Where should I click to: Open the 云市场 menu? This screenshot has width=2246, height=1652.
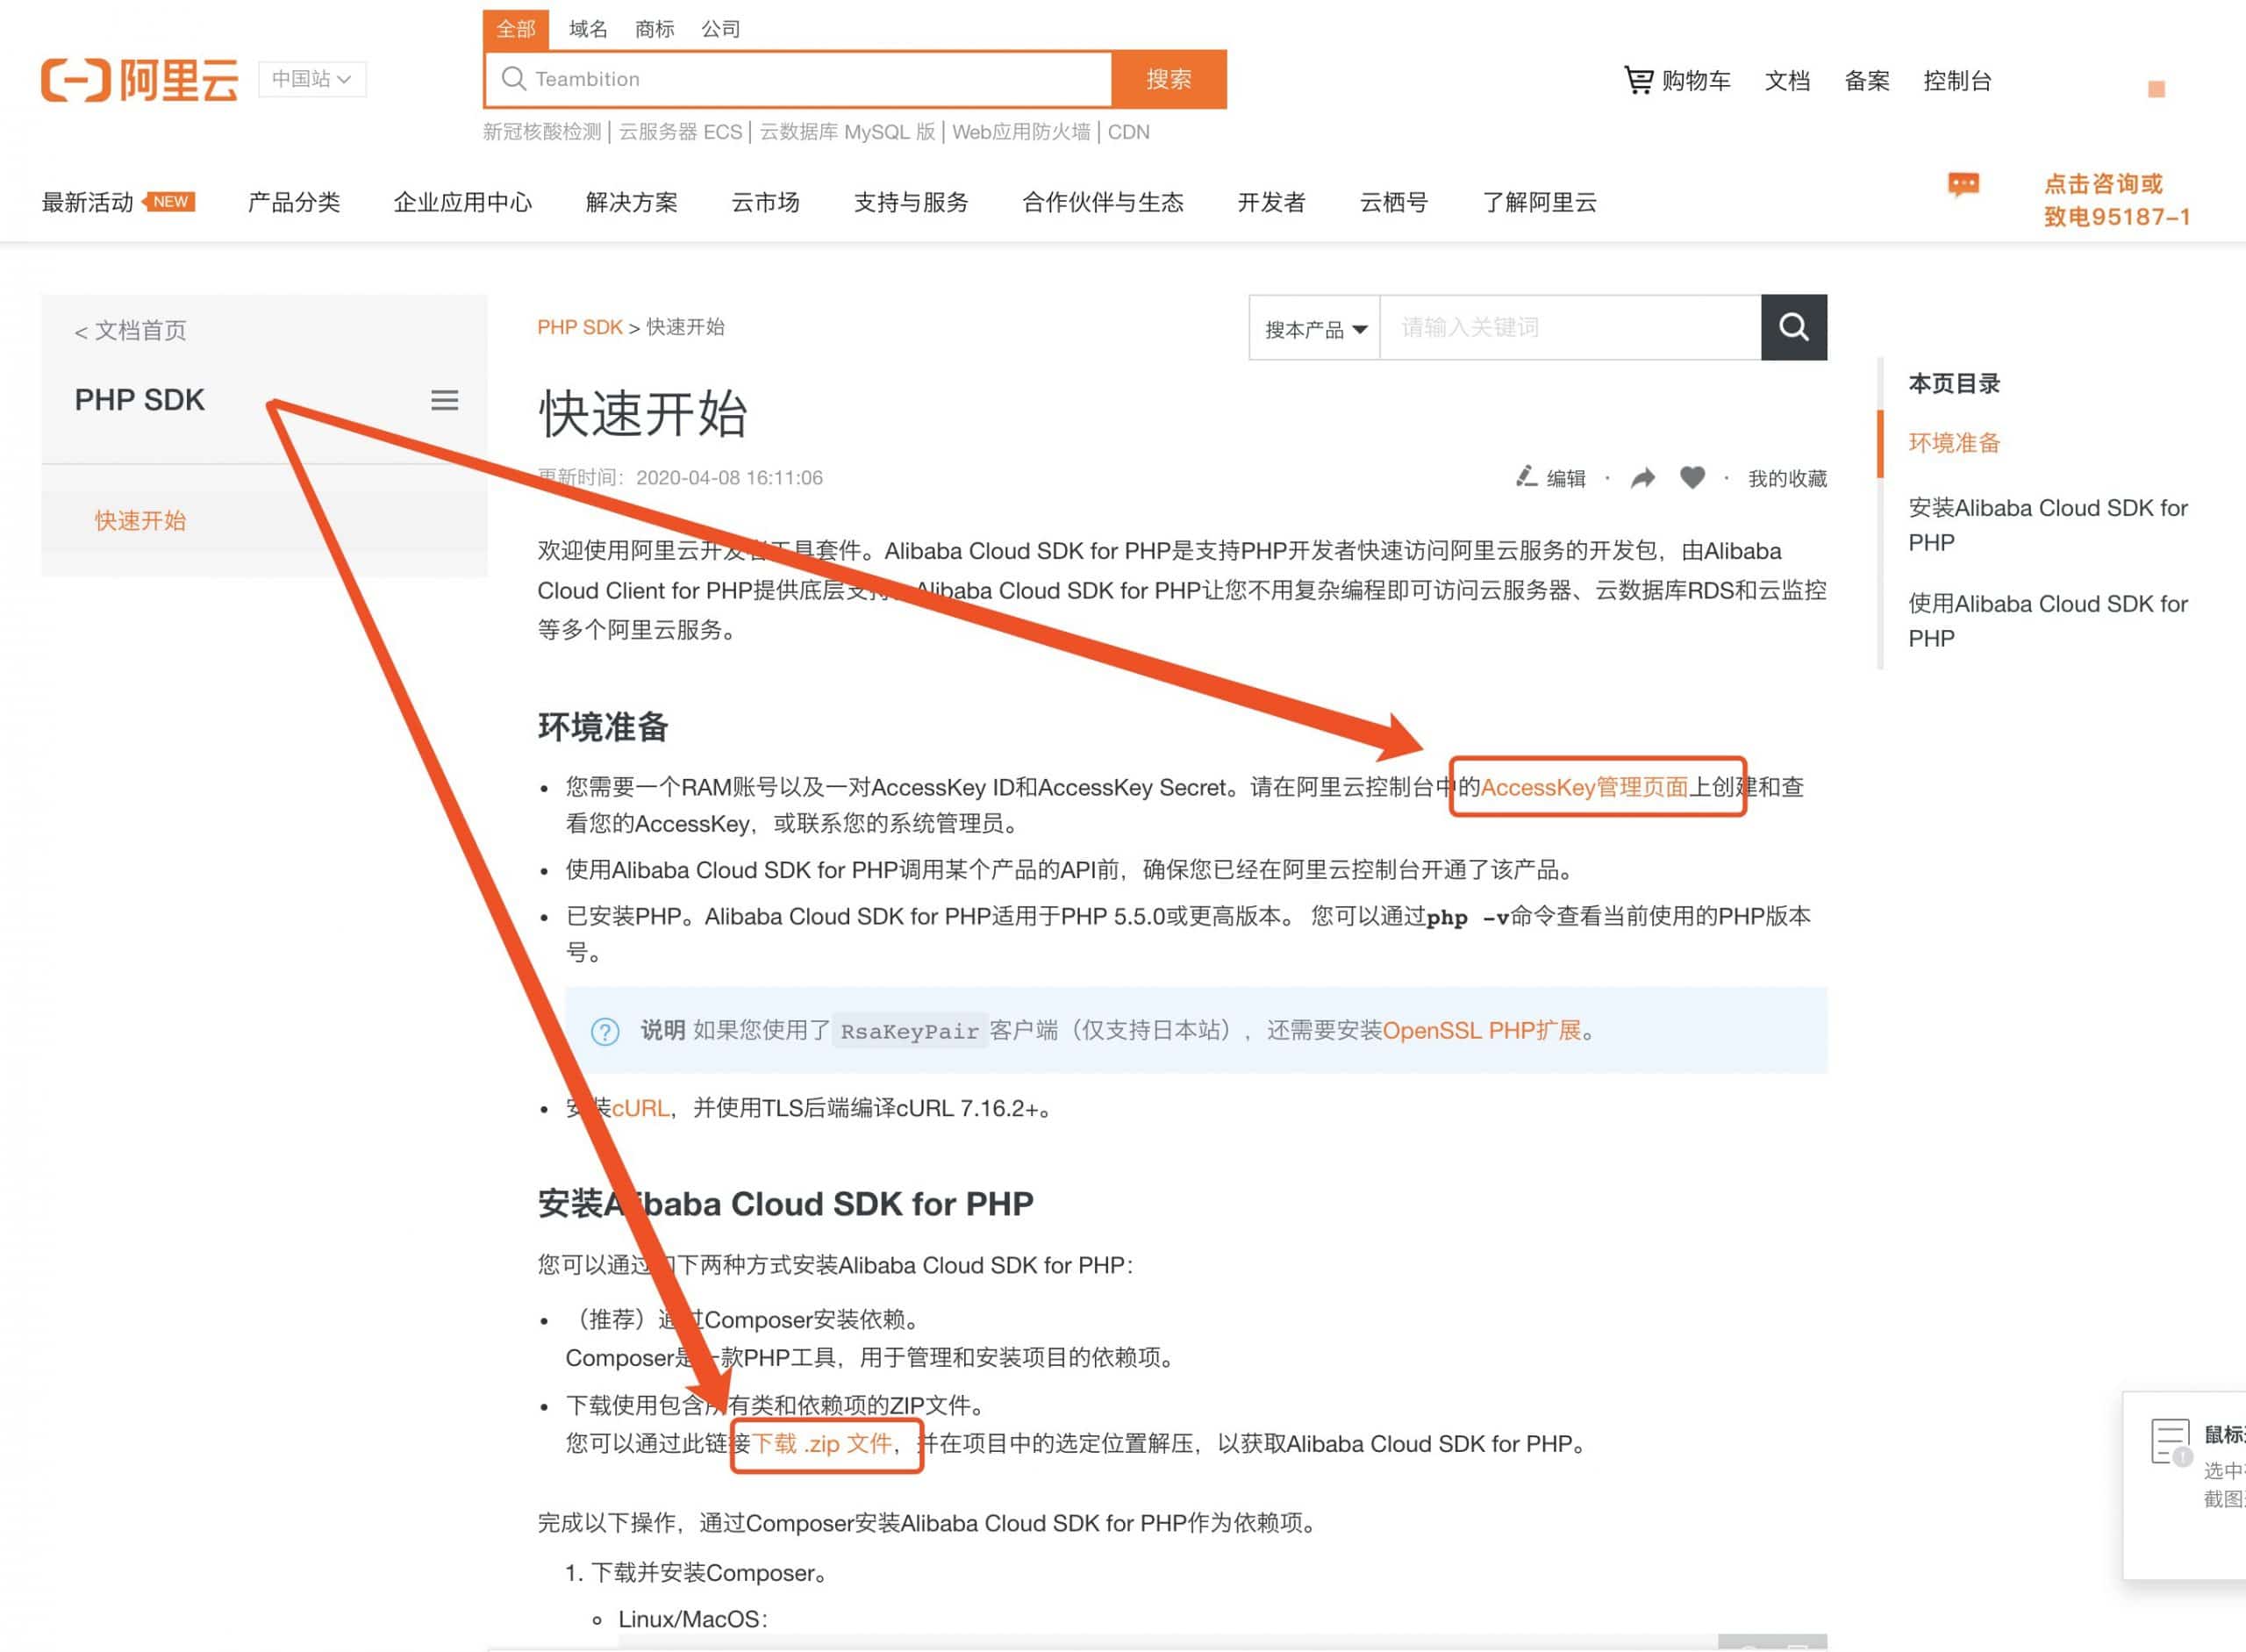tap(765, 203)
